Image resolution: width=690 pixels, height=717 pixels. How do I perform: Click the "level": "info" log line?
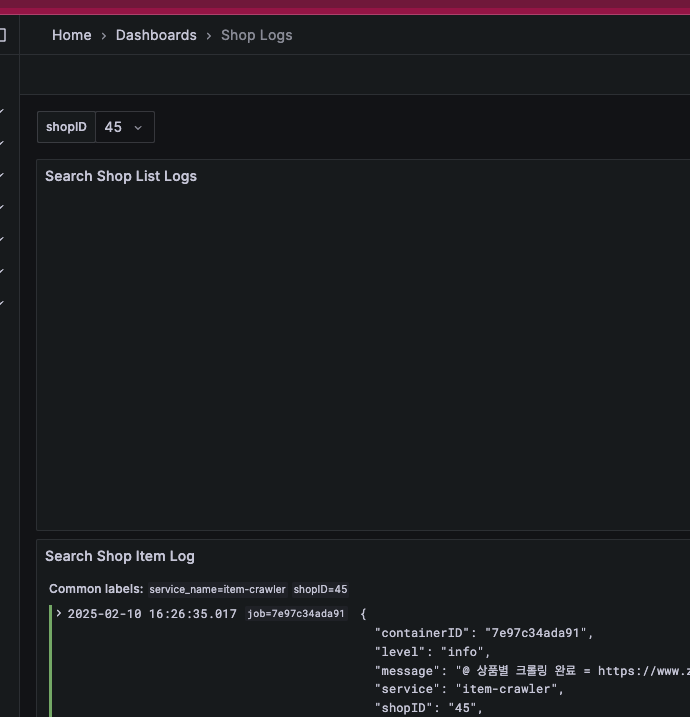pos(432,652)
